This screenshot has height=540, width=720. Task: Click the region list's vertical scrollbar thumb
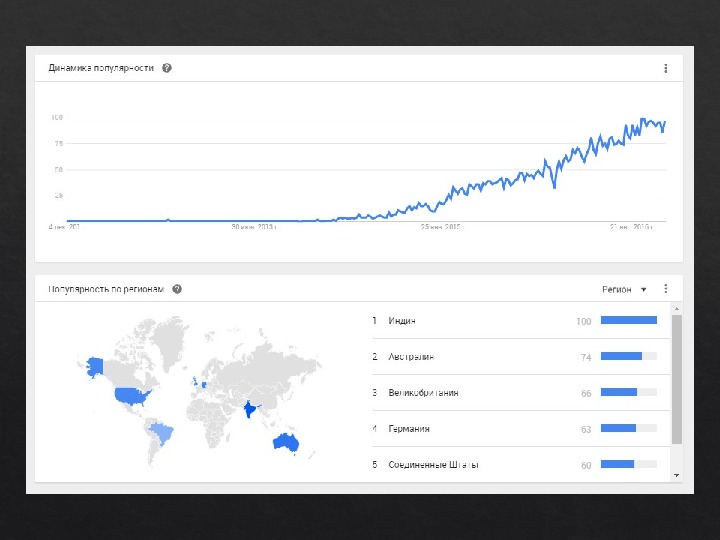(677, 380)
